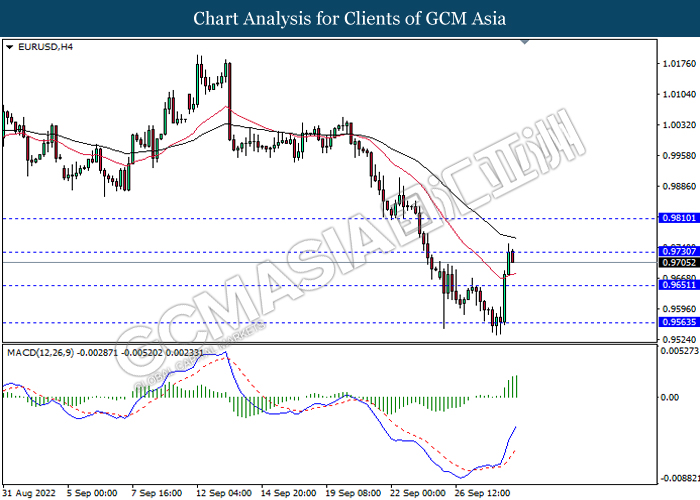700x500 pixels.
Task: Select the 0.97307 horizontal level label
Action: [x=678, y=252]
